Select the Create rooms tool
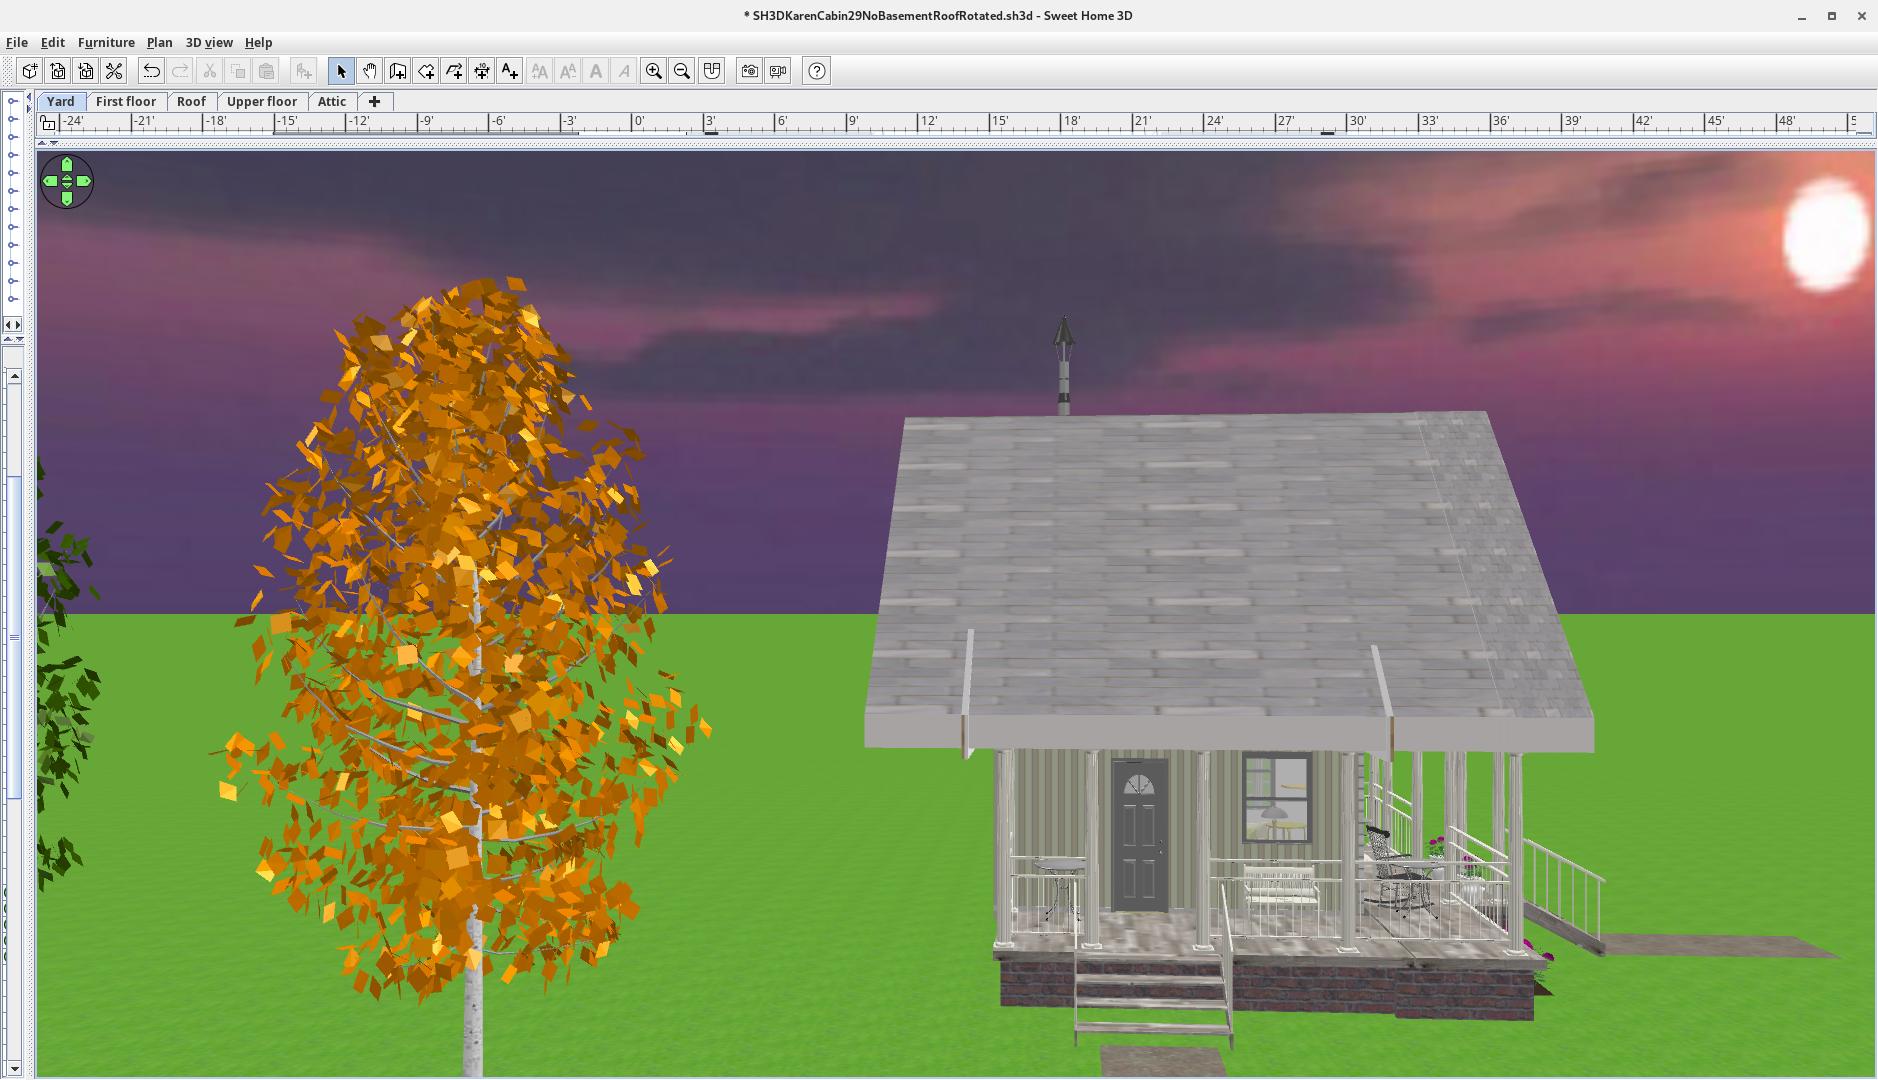 tap(426, 71)
